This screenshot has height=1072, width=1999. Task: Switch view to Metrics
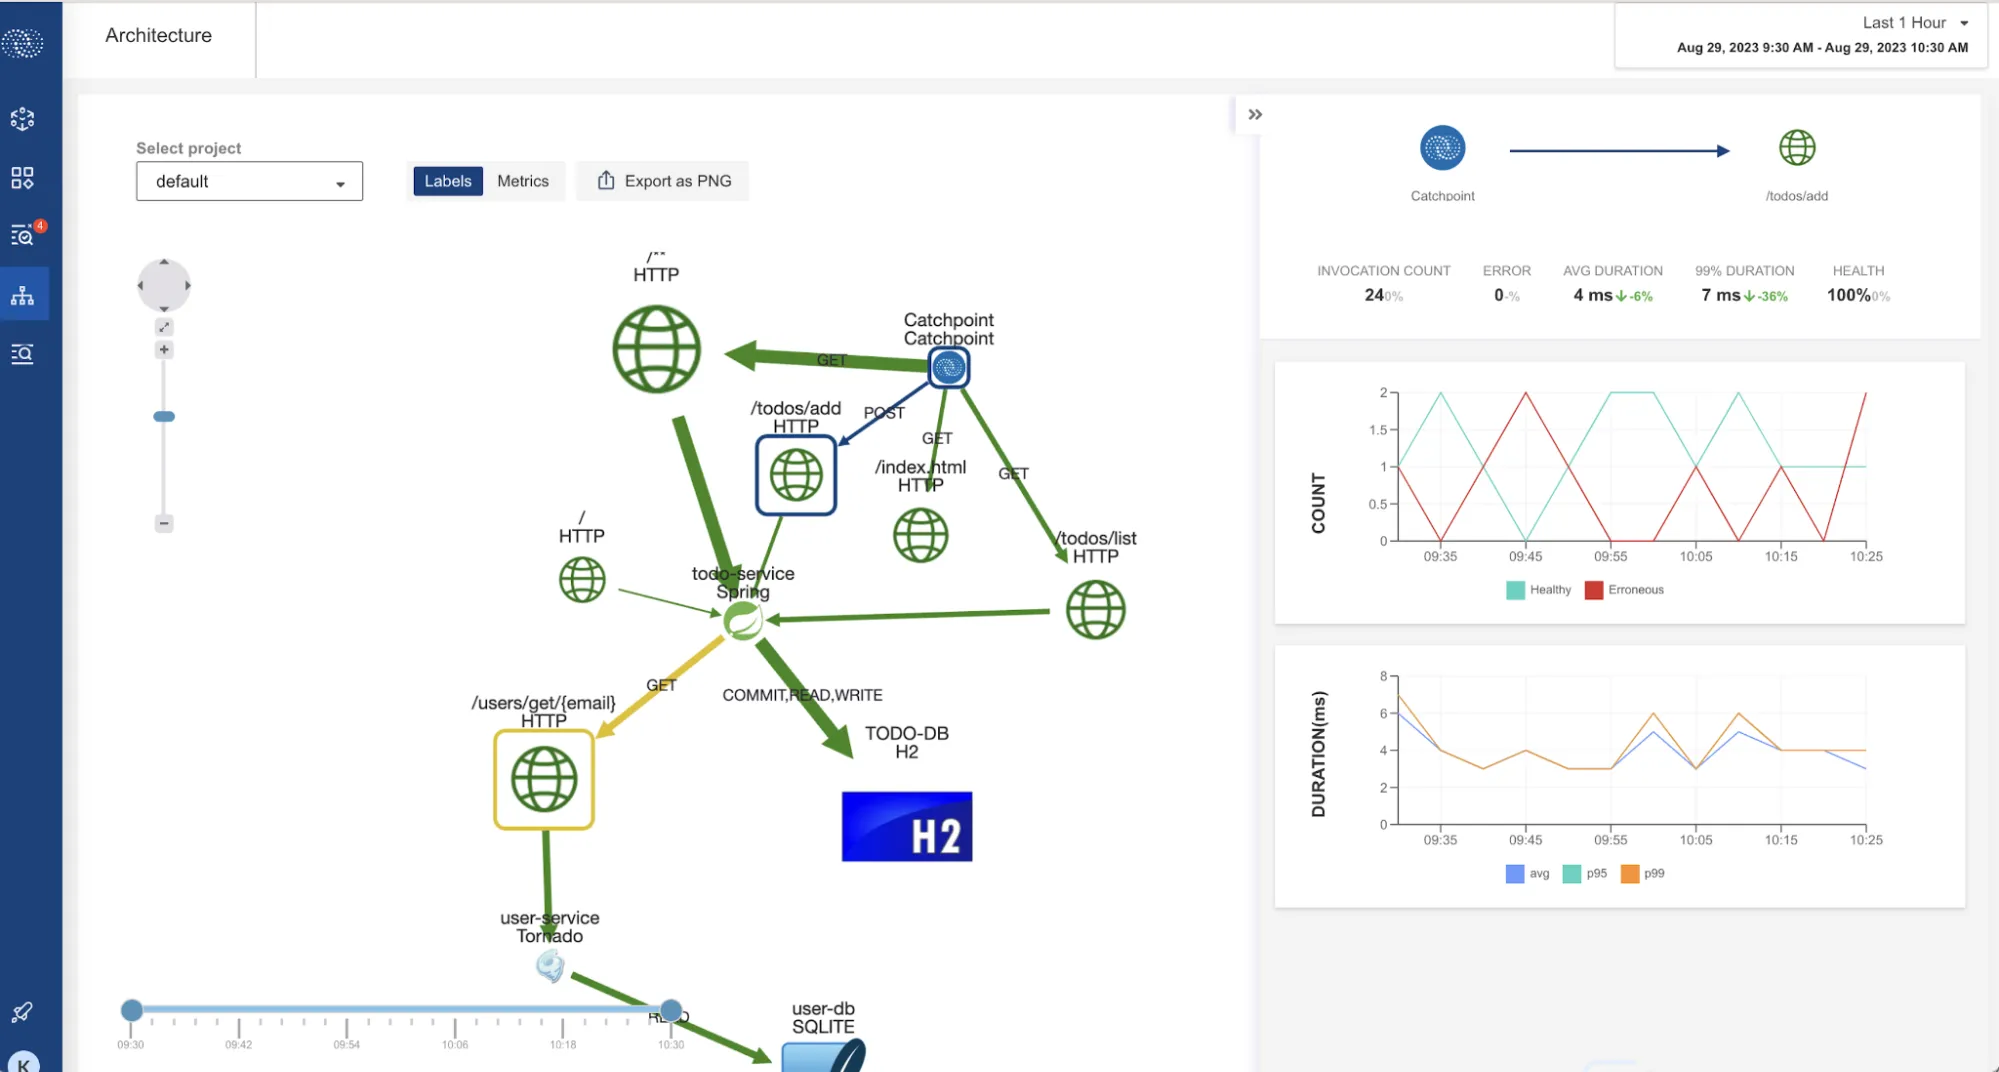[x=523, y=181]
